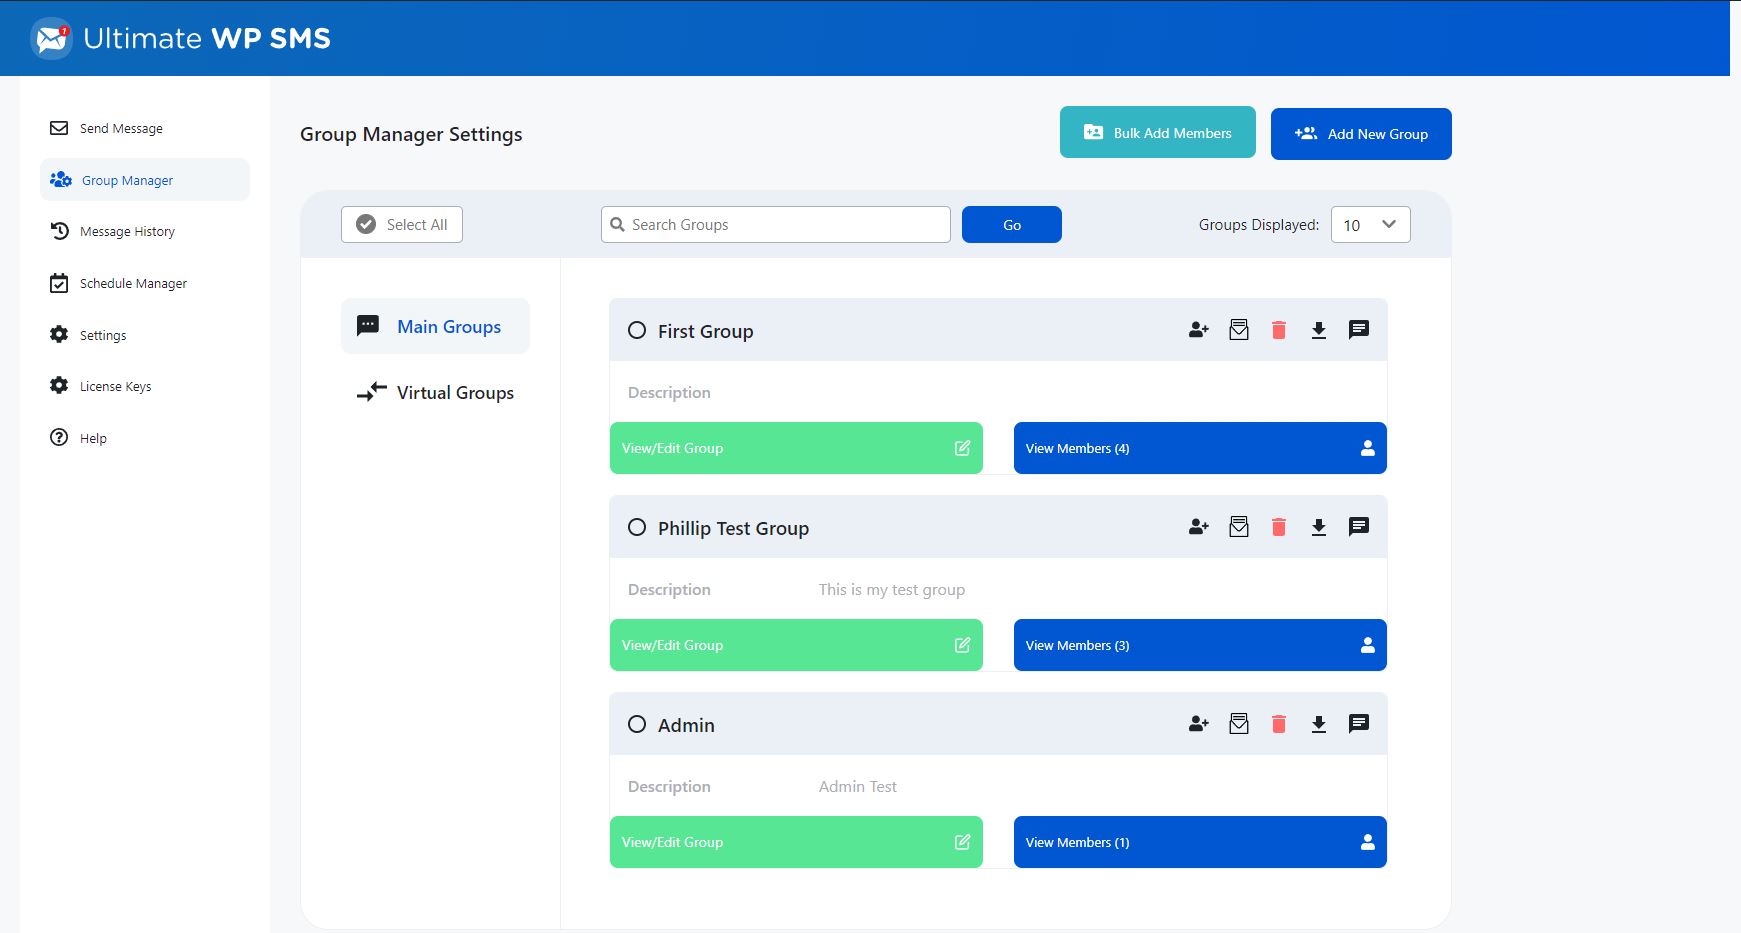Click the archive icon on Admin group
The width and height of the screenshot is (1741, 933).
tap(1238, 724)
